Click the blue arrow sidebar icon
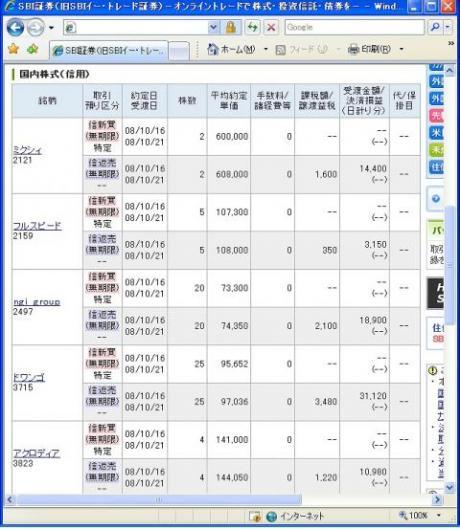Viewport: 460px width, 530px height. (x=436, y=198)
